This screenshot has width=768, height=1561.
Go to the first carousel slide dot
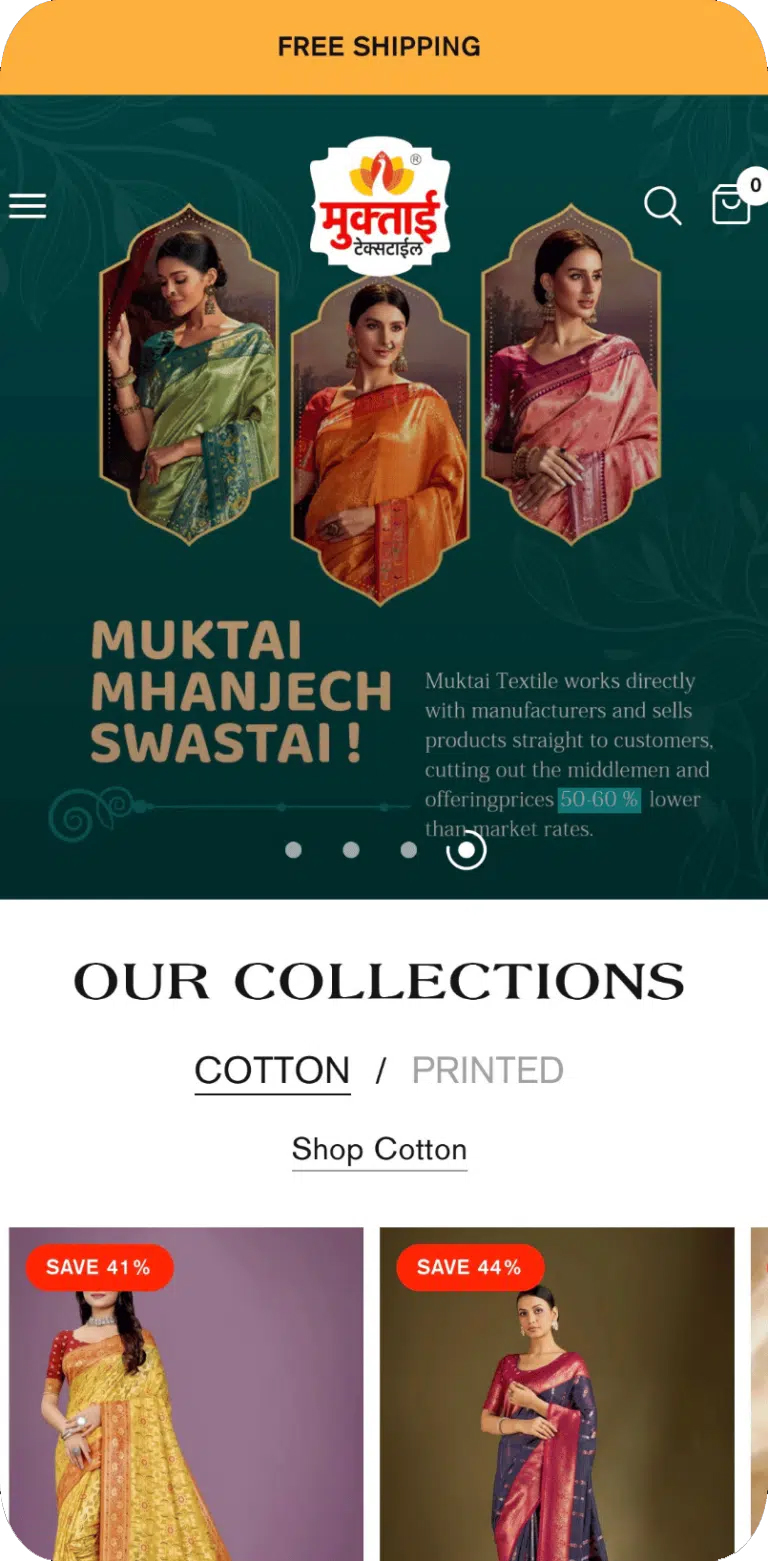[293, 850]
